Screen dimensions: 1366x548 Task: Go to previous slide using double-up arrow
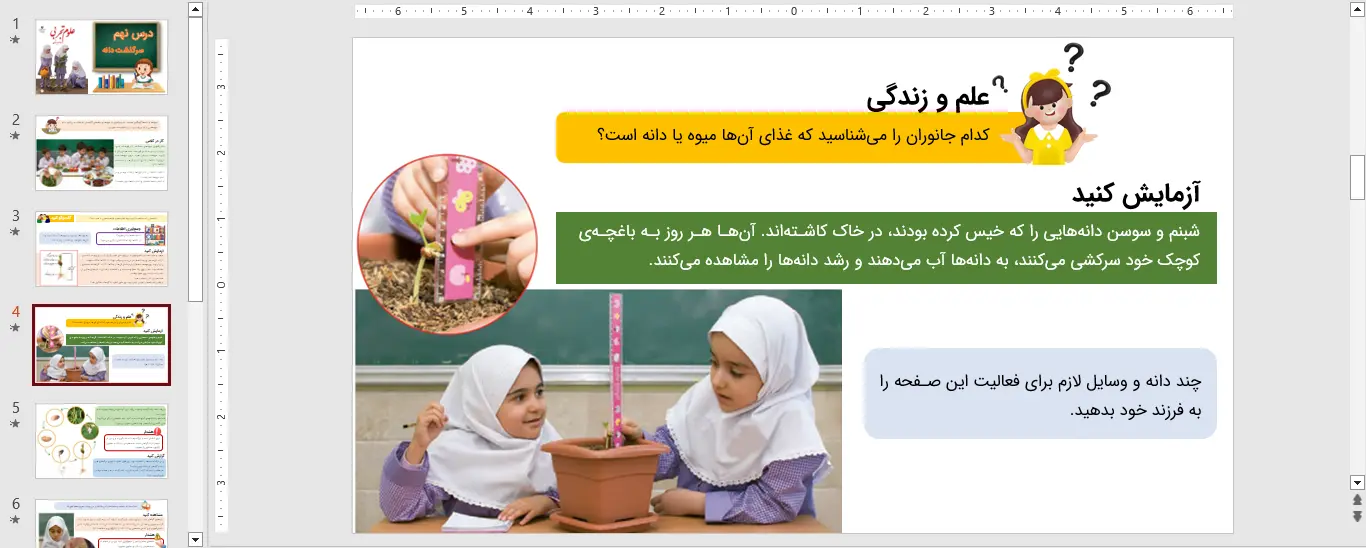(x=1357, y=500)
